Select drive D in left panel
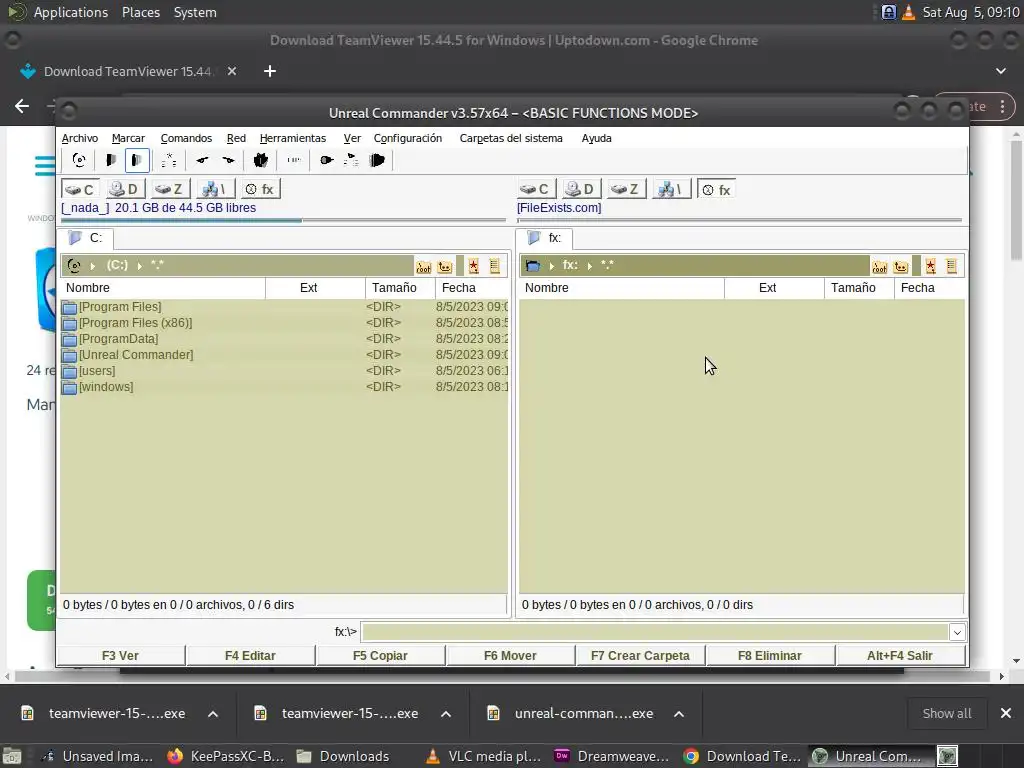 tap(125, 189)
